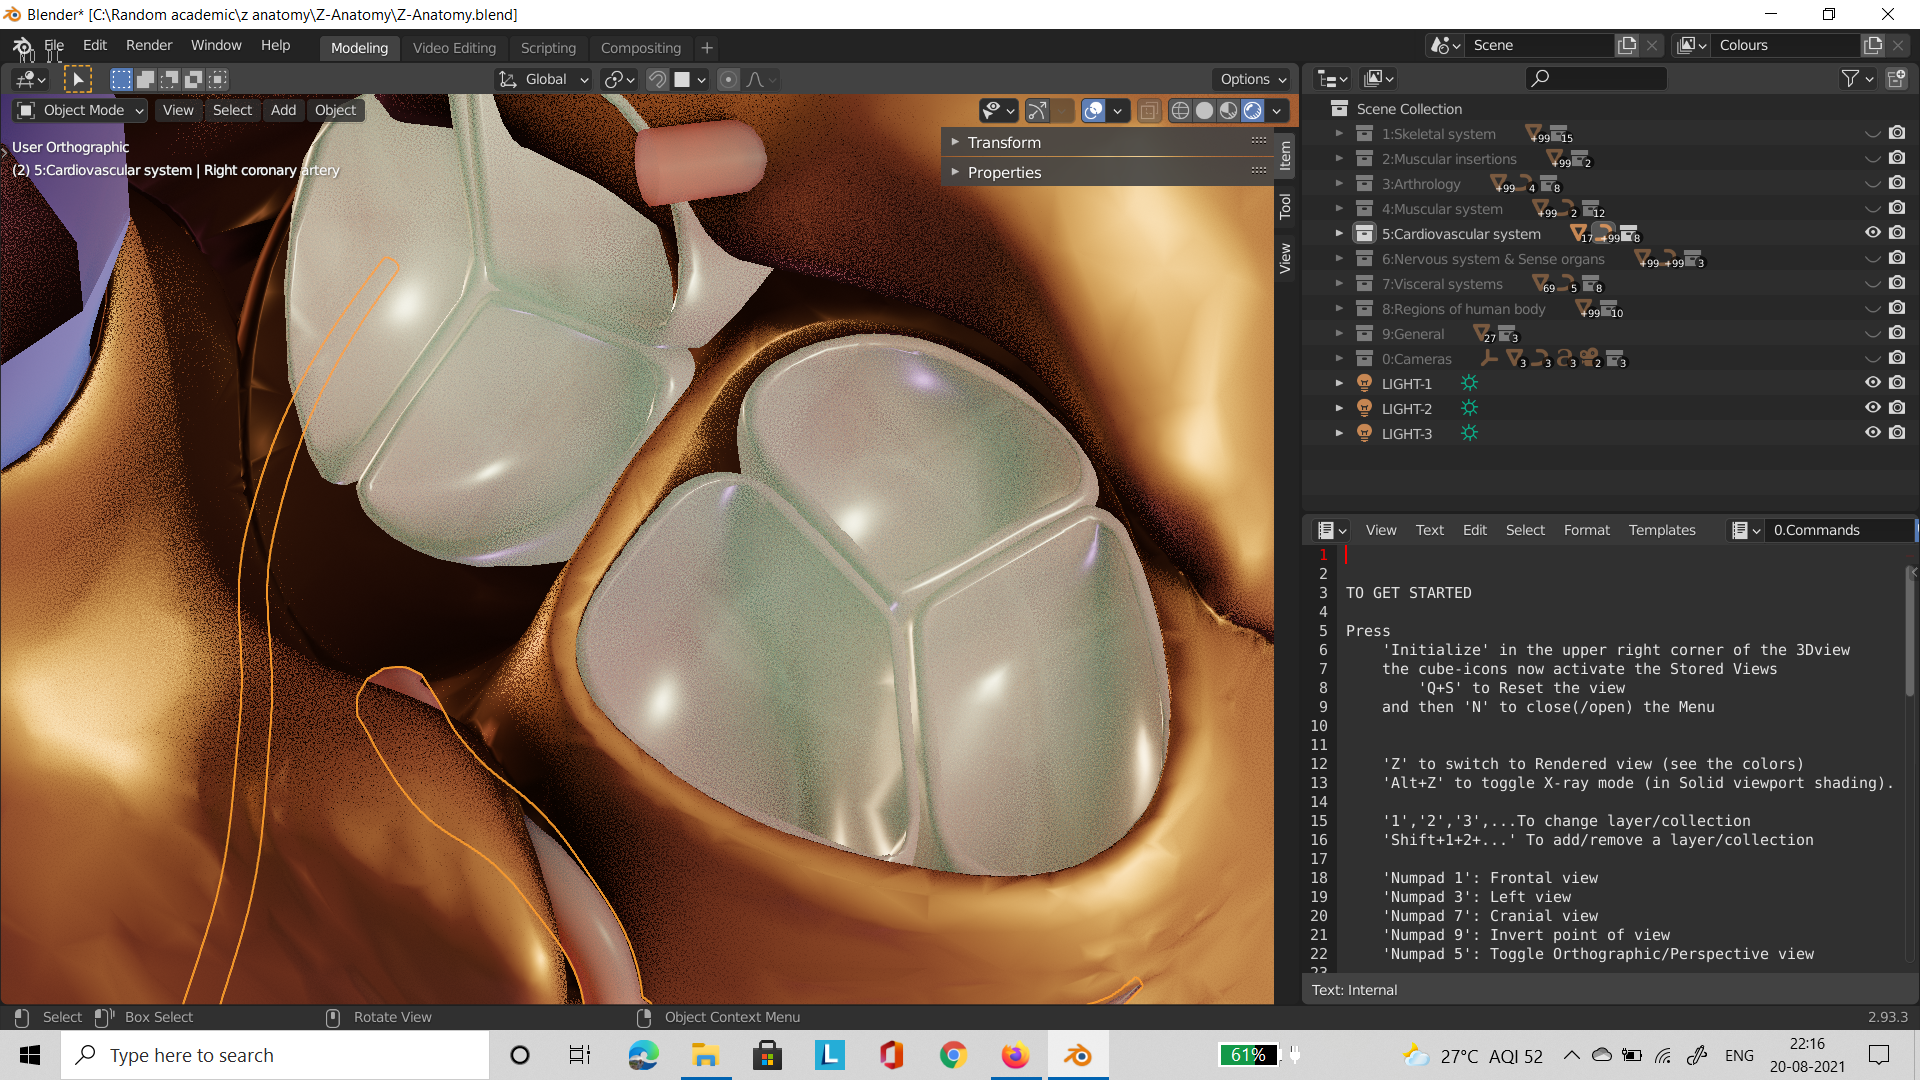
Task: Choose 'Subtract existing selection' mode icon
Action: click(170, 79)
